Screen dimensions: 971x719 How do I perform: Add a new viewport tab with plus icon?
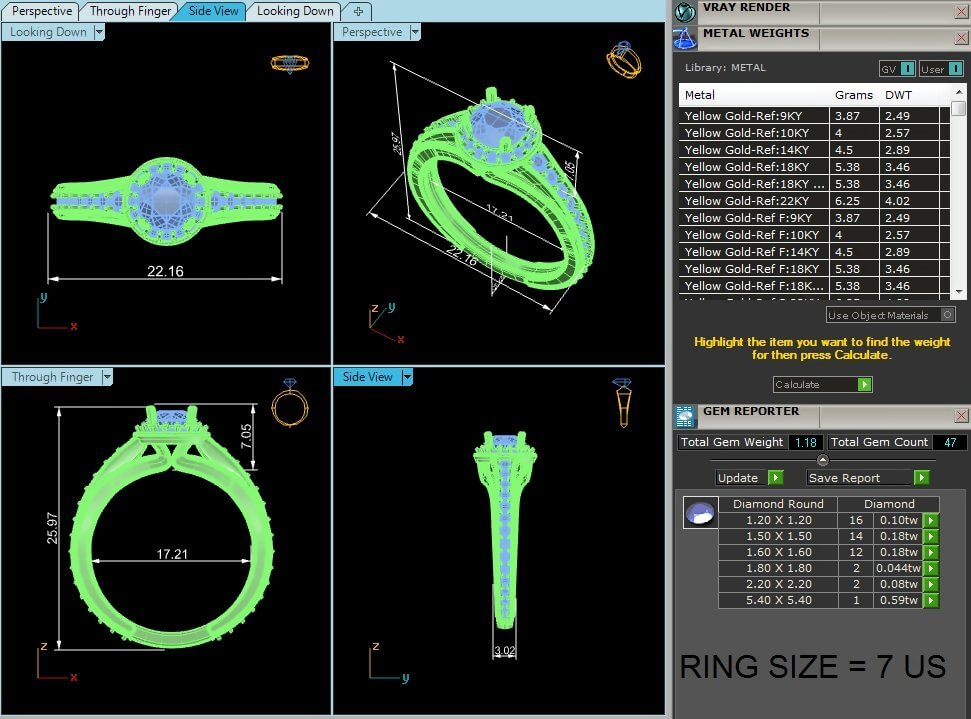click(358, 11)
